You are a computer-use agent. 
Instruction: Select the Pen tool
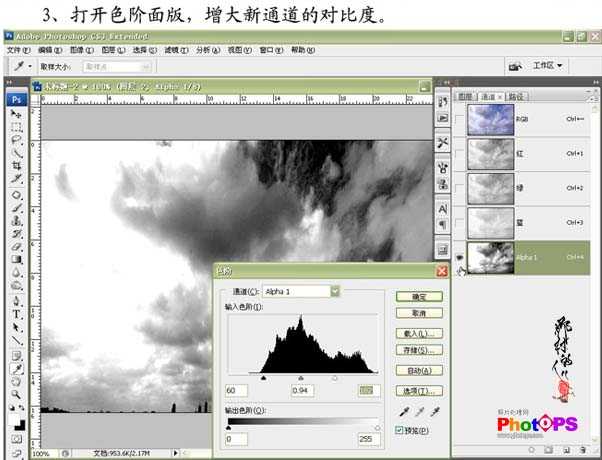tap(16, 301)
